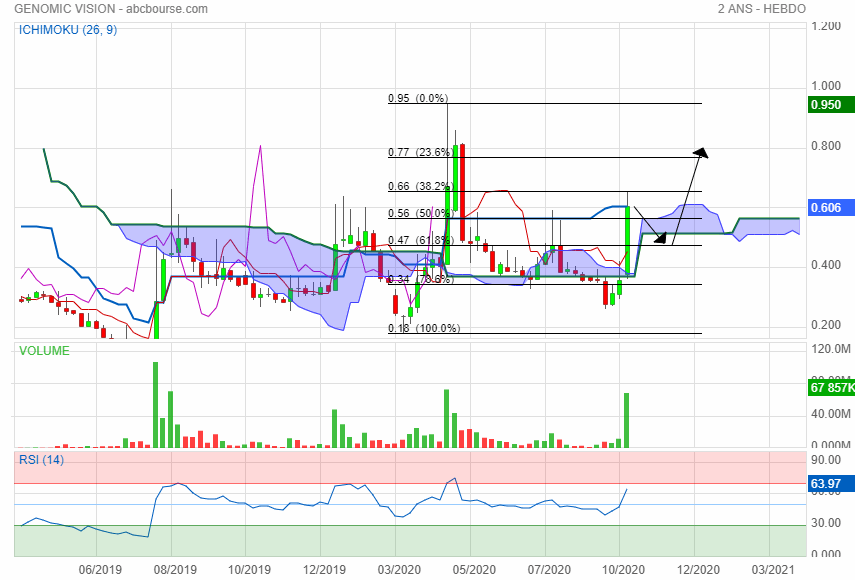855x580 pixels.
Task: Select the green 67 857K volume tag
Action: (x=831, y=388)
